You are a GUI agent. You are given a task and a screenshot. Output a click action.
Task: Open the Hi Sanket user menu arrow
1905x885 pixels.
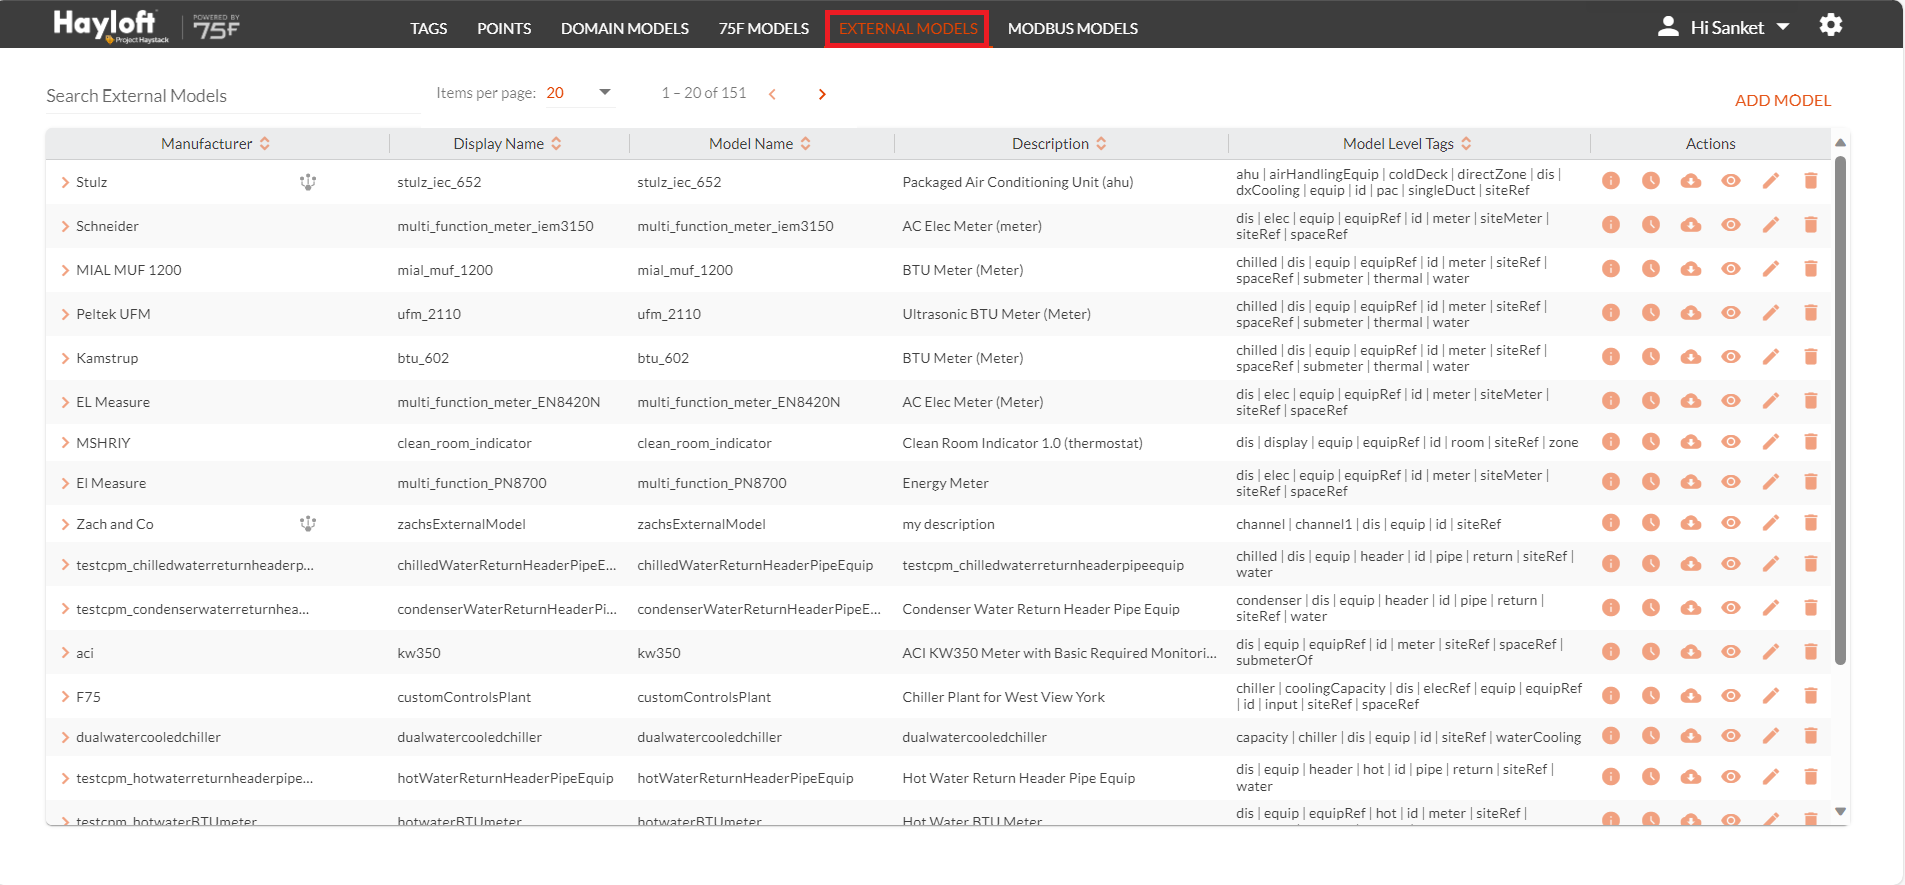(1783, 27)
